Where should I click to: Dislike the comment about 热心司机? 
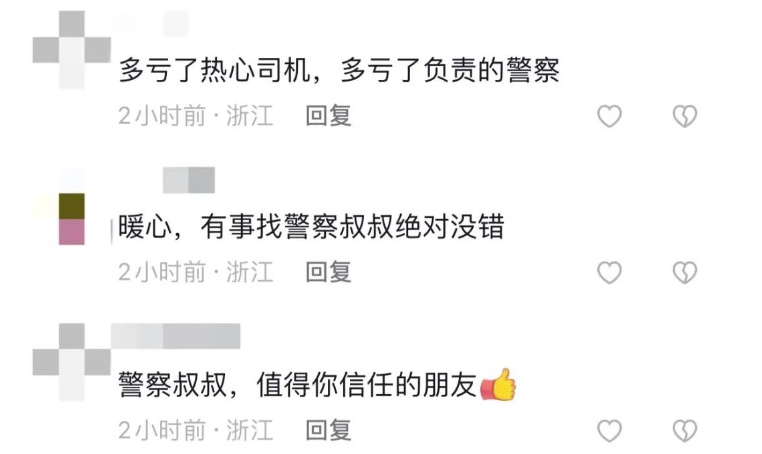[685, 116]
